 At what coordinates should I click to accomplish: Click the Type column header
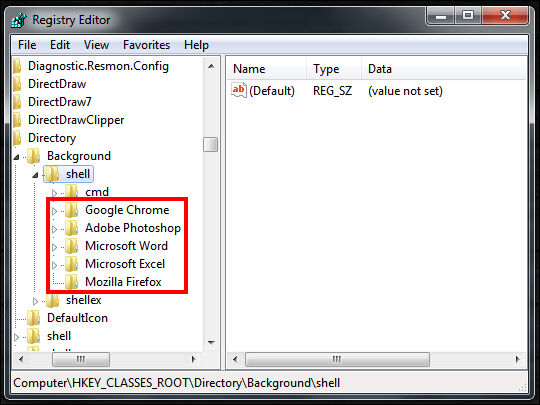(333, 69)
